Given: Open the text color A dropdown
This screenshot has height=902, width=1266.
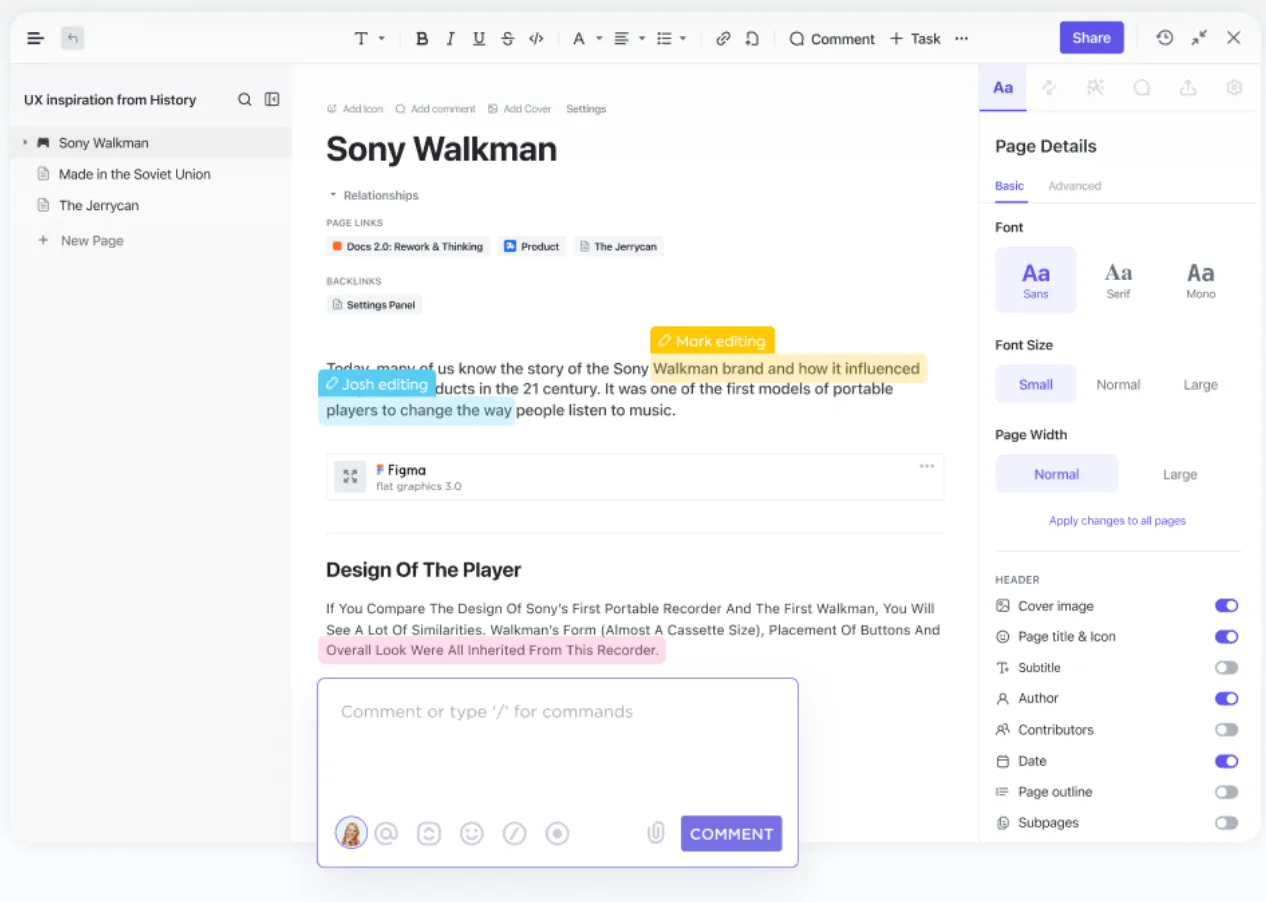Looking at the screenshot, I should (x=586, y=39).
